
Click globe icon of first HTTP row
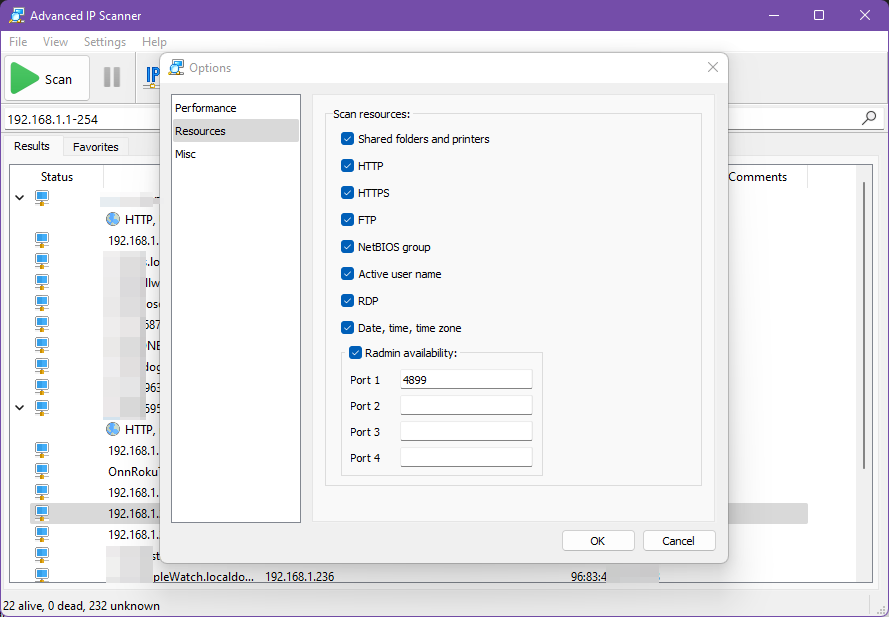[113, 219]
